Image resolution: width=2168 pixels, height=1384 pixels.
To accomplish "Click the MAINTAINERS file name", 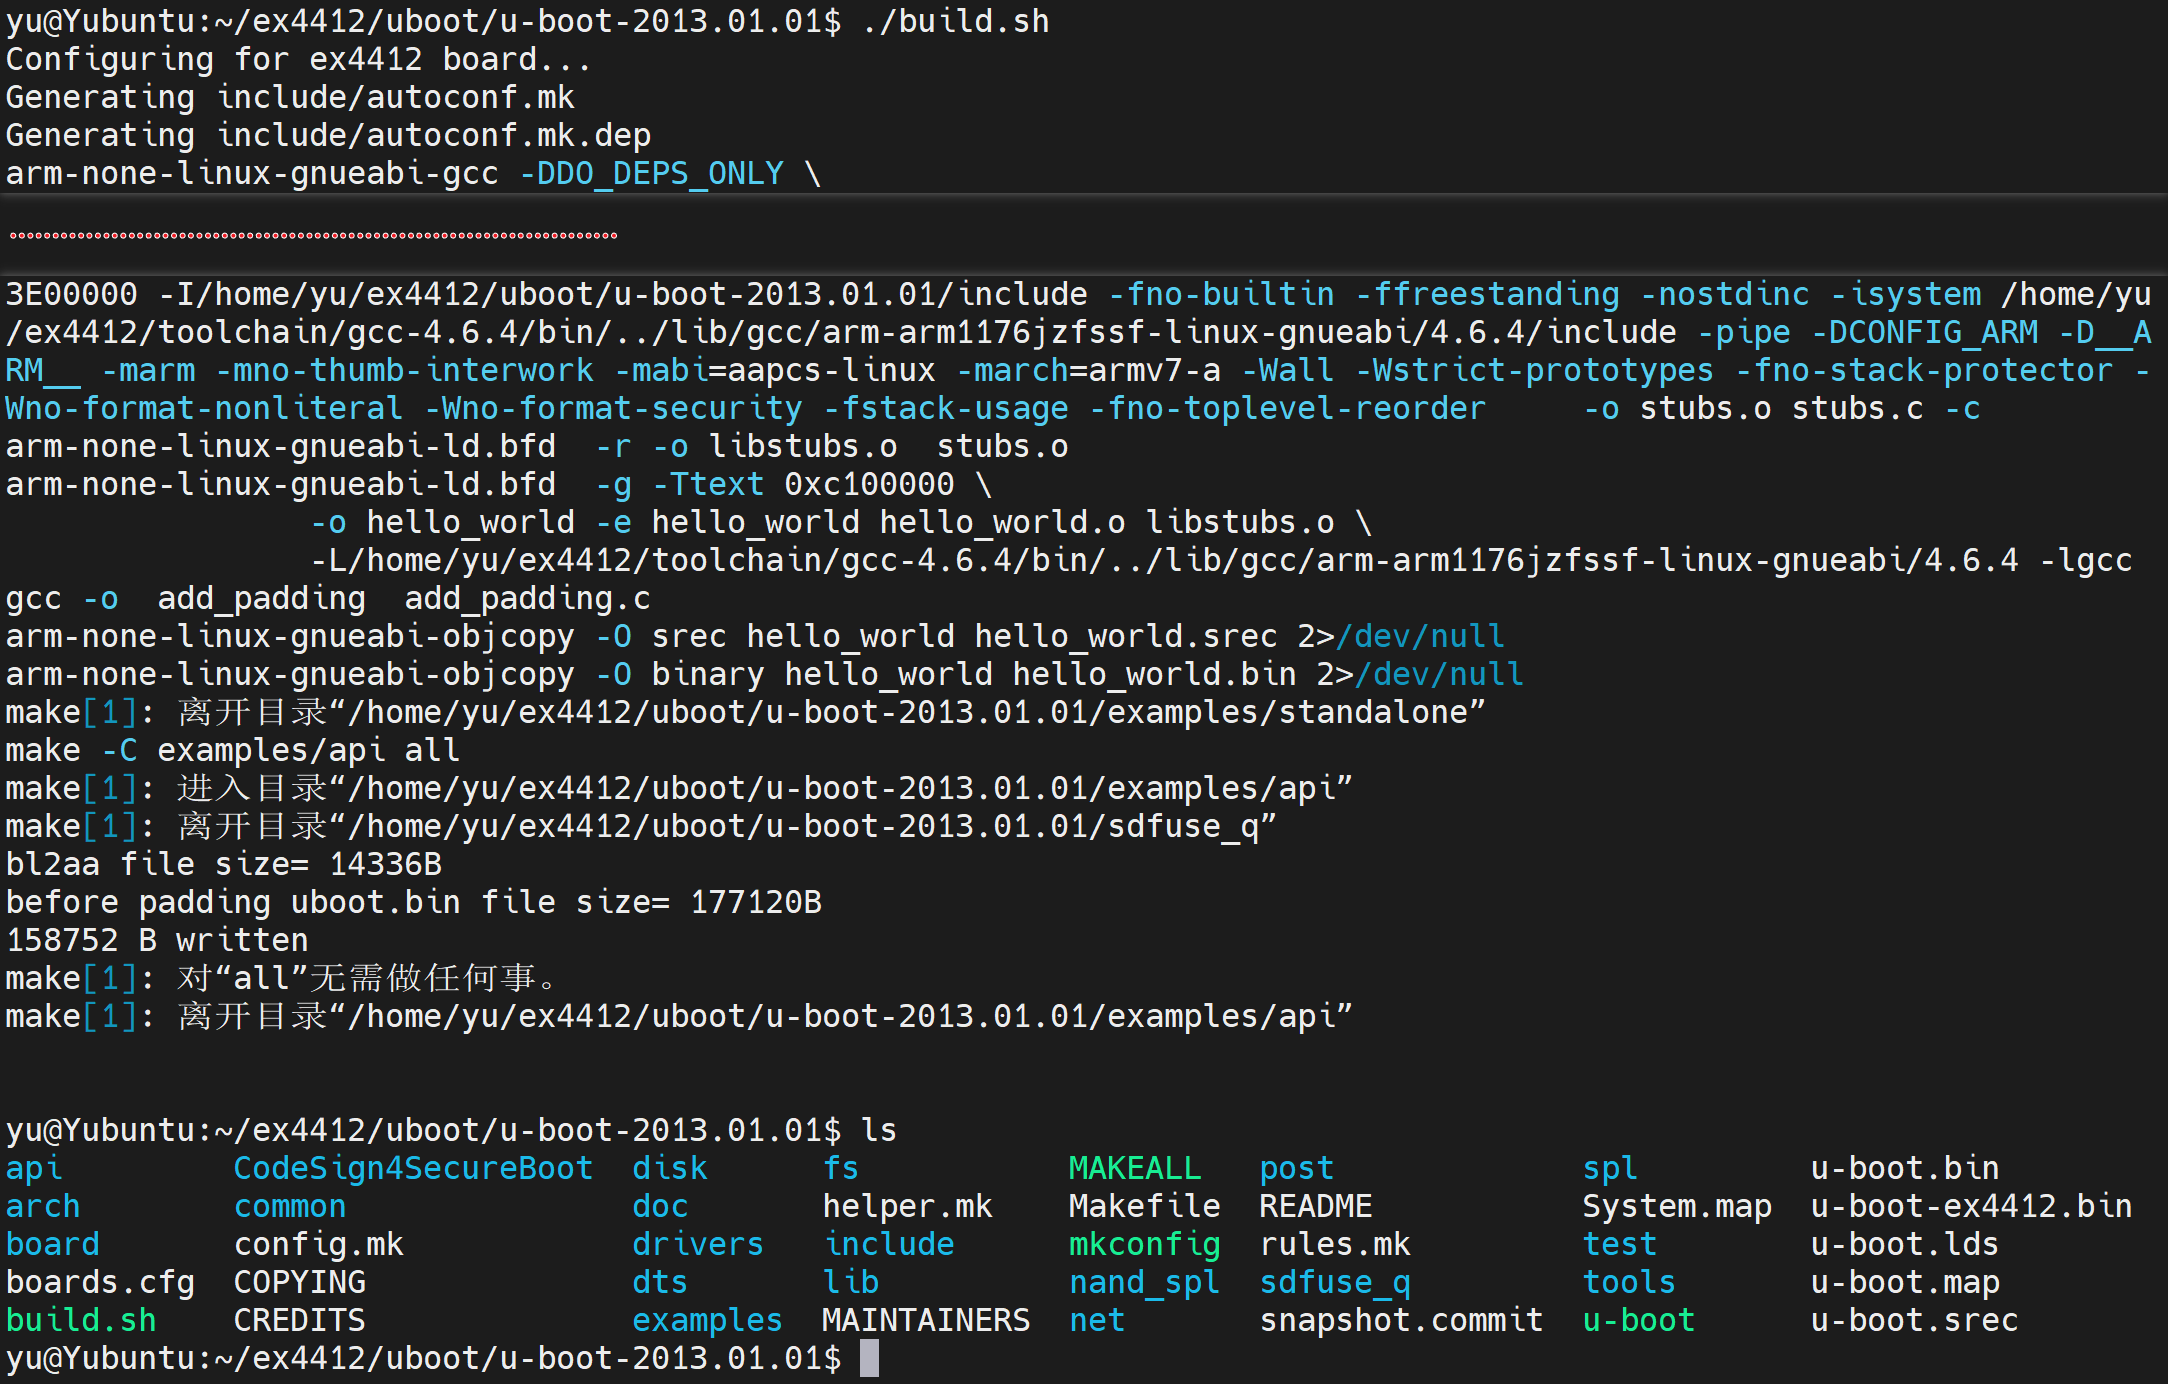I will (925, 1320).
